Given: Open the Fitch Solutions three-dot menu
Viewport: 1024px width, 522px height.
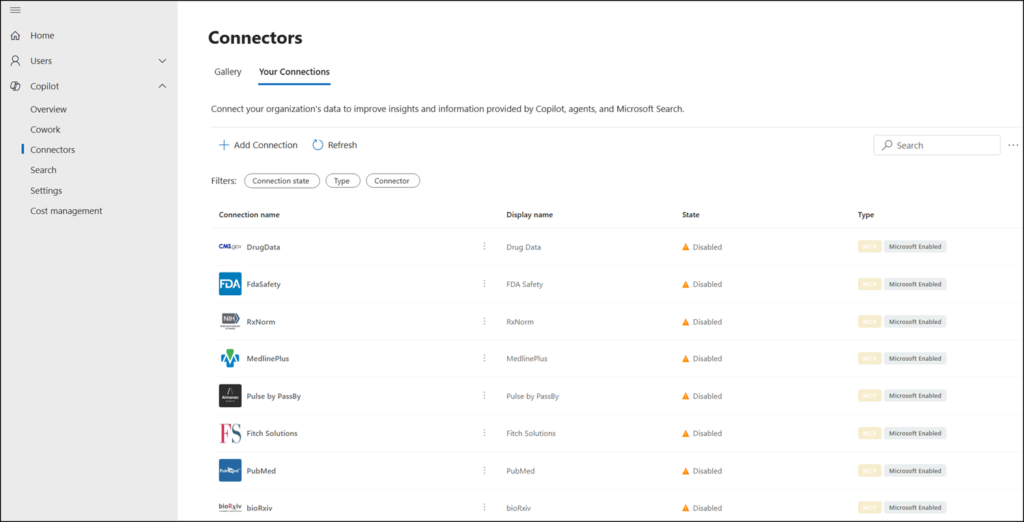Looking at the screenshot, I should tap(485, 432).
